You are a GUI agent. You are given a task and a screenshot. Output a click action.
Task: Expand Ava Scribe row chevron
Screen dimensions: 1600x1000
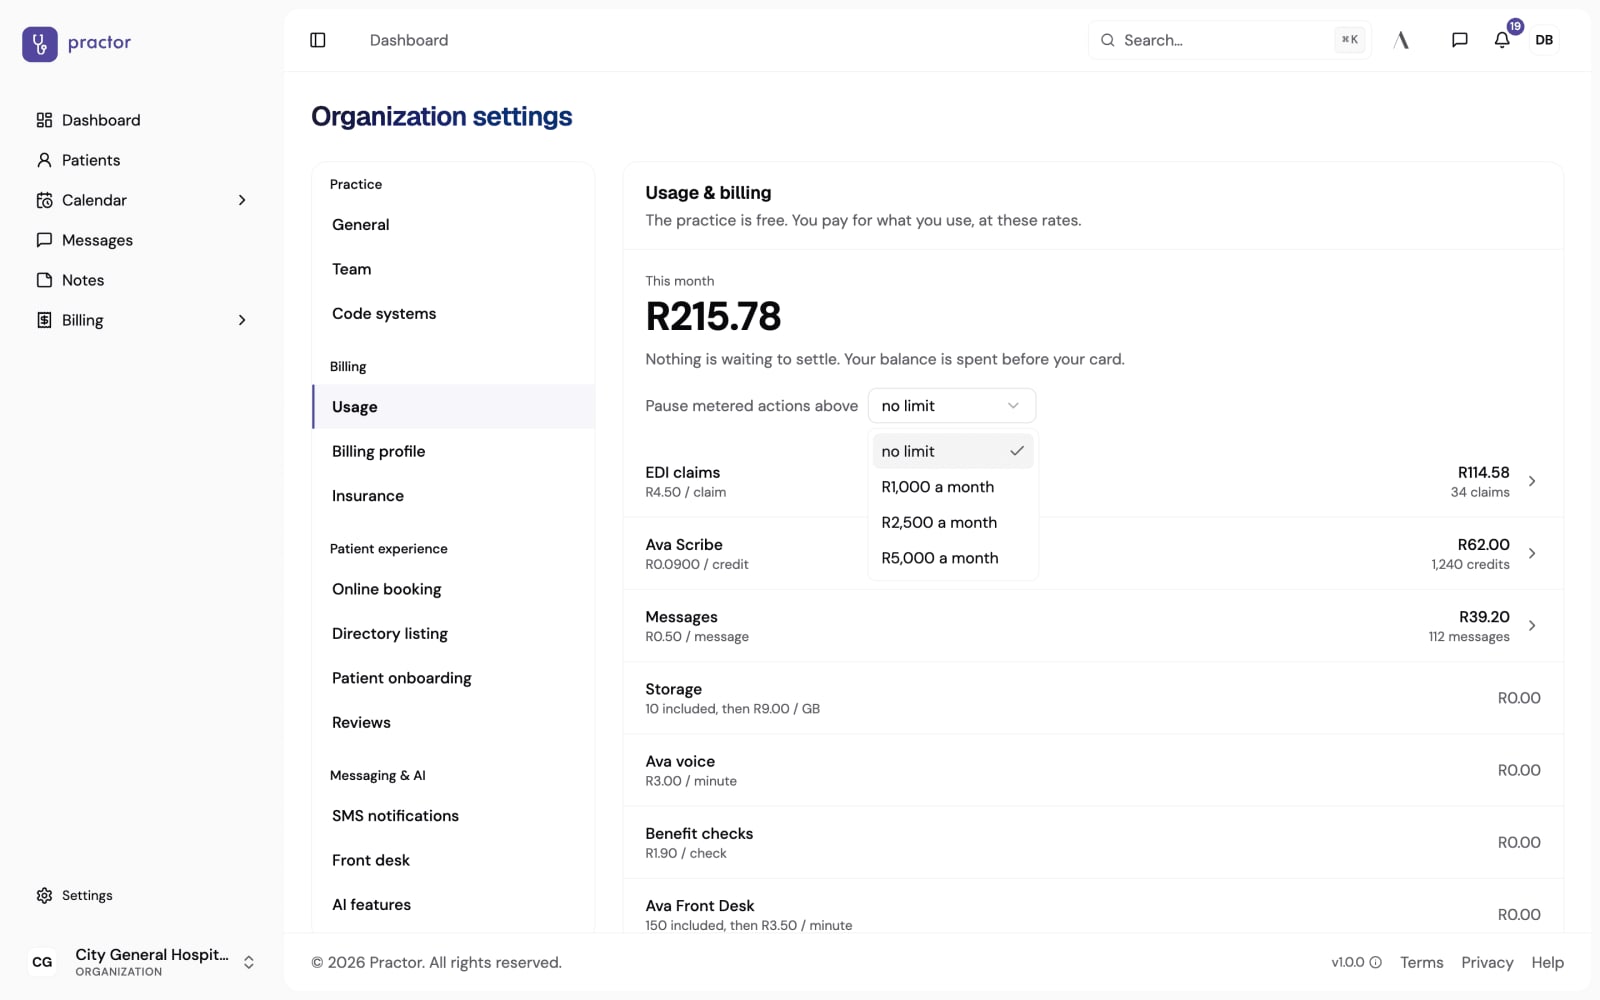coord(1532,553)
